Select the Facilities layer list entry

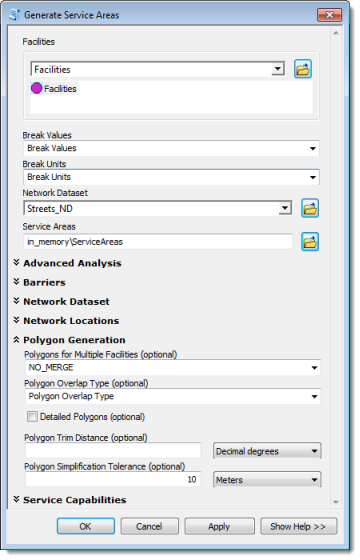pyautogui.click(x=54, y=88)
